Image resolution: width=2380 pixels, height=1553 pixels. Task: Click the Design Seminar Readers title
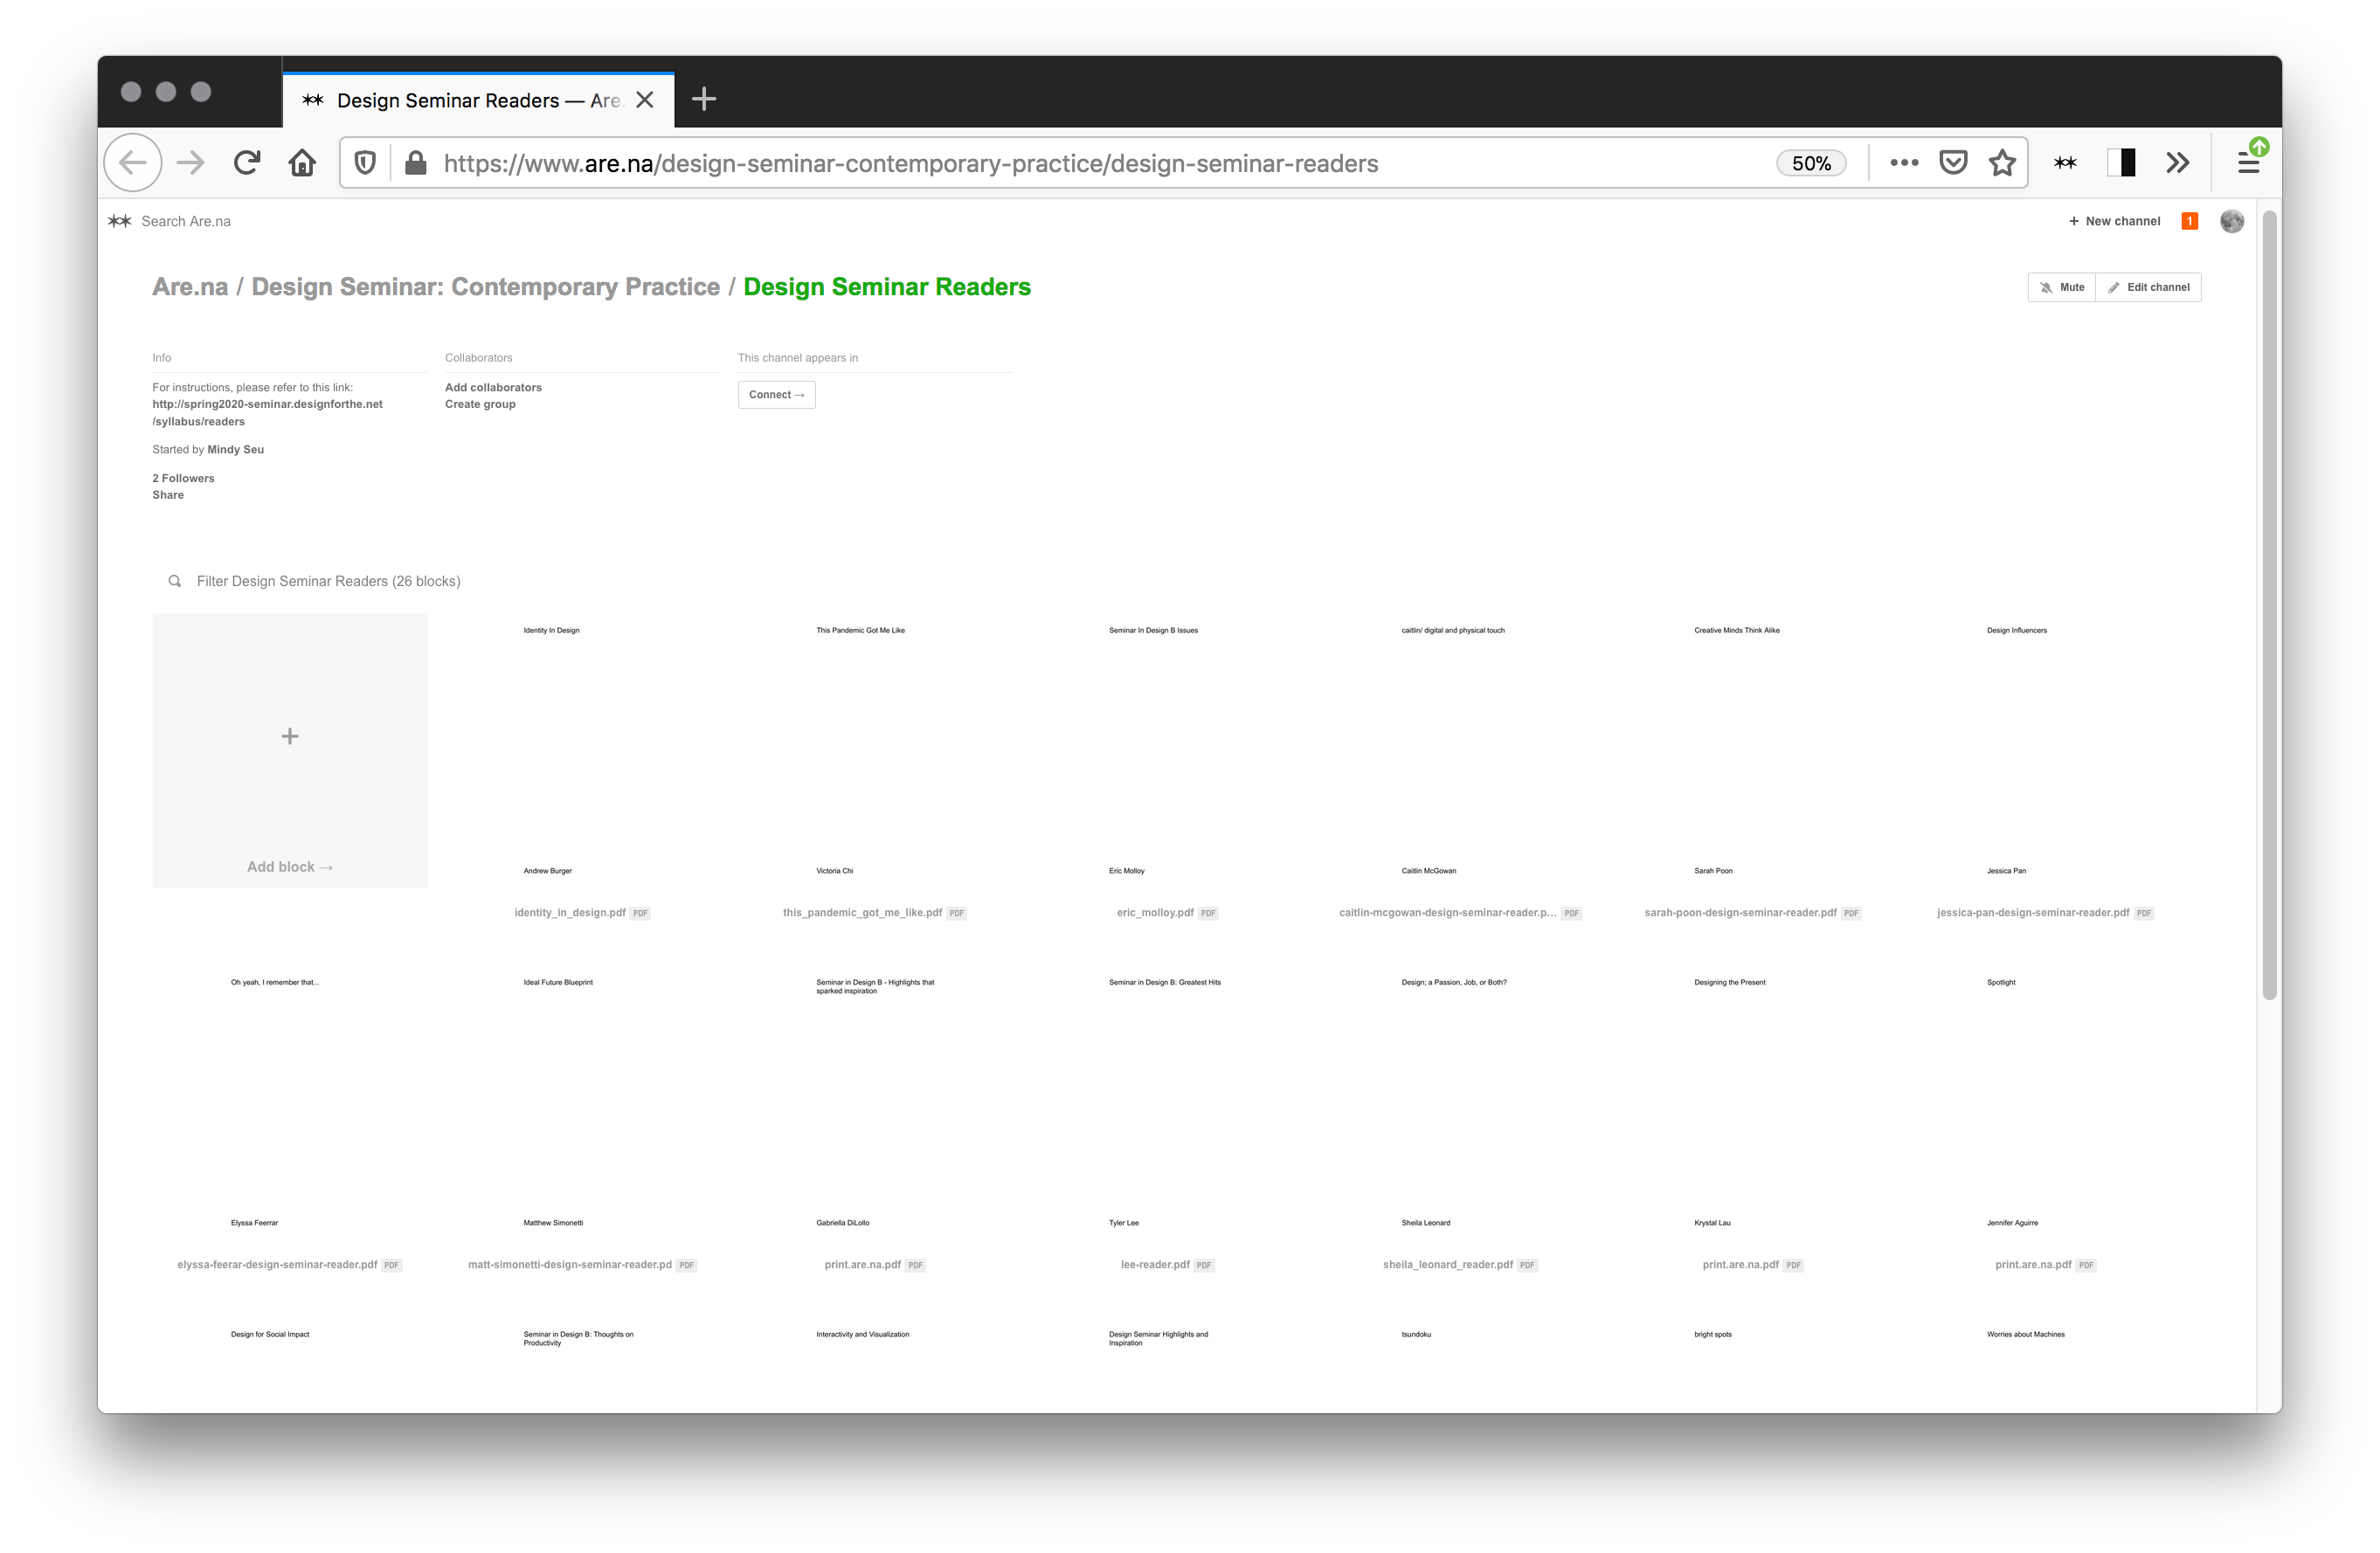coord(887,287)
